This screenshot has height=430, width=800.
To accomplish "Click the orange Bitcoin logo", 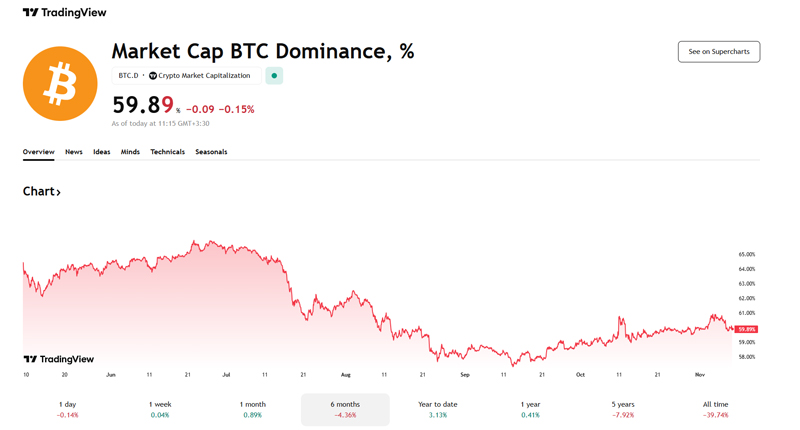I will pyautogui.click(x=60, y=84).
